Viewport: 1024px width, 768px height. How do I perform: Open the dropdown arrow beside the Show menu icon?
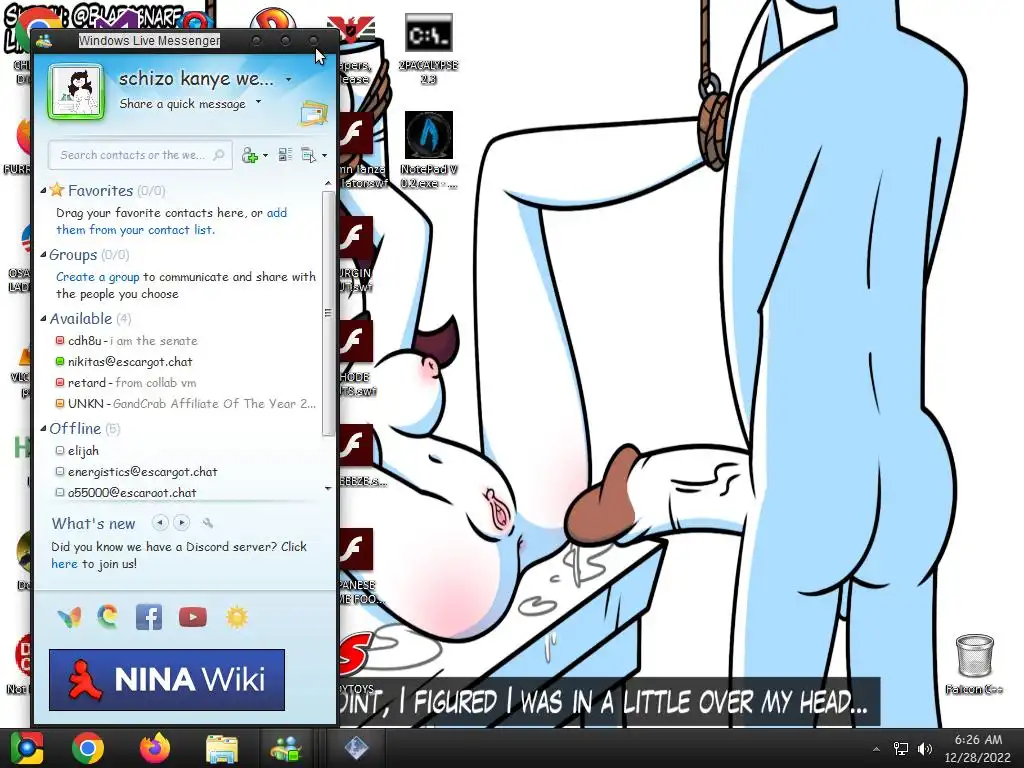coord(325,155)
